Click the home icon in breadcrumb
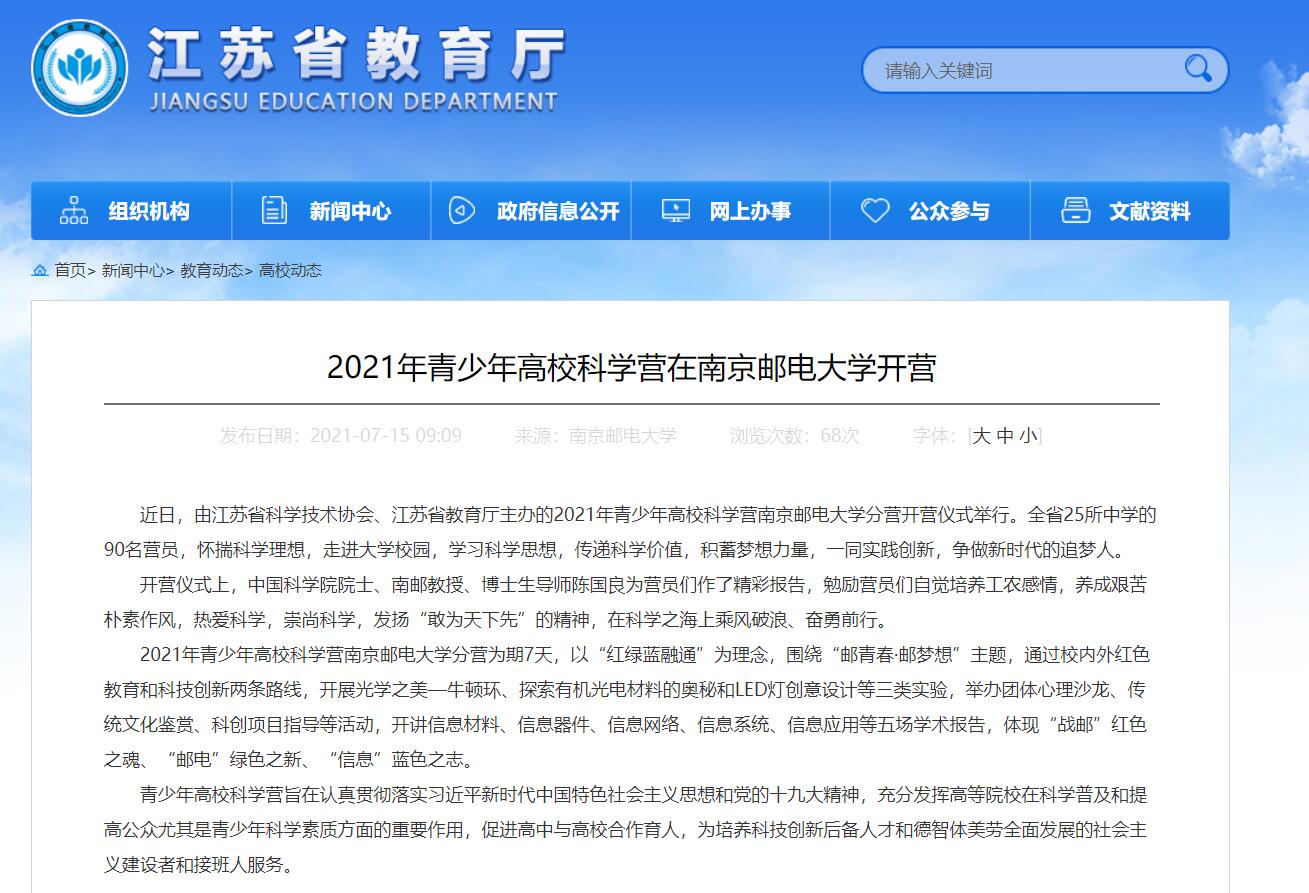This screenshot has height=893, width=1309. [40, 270]
